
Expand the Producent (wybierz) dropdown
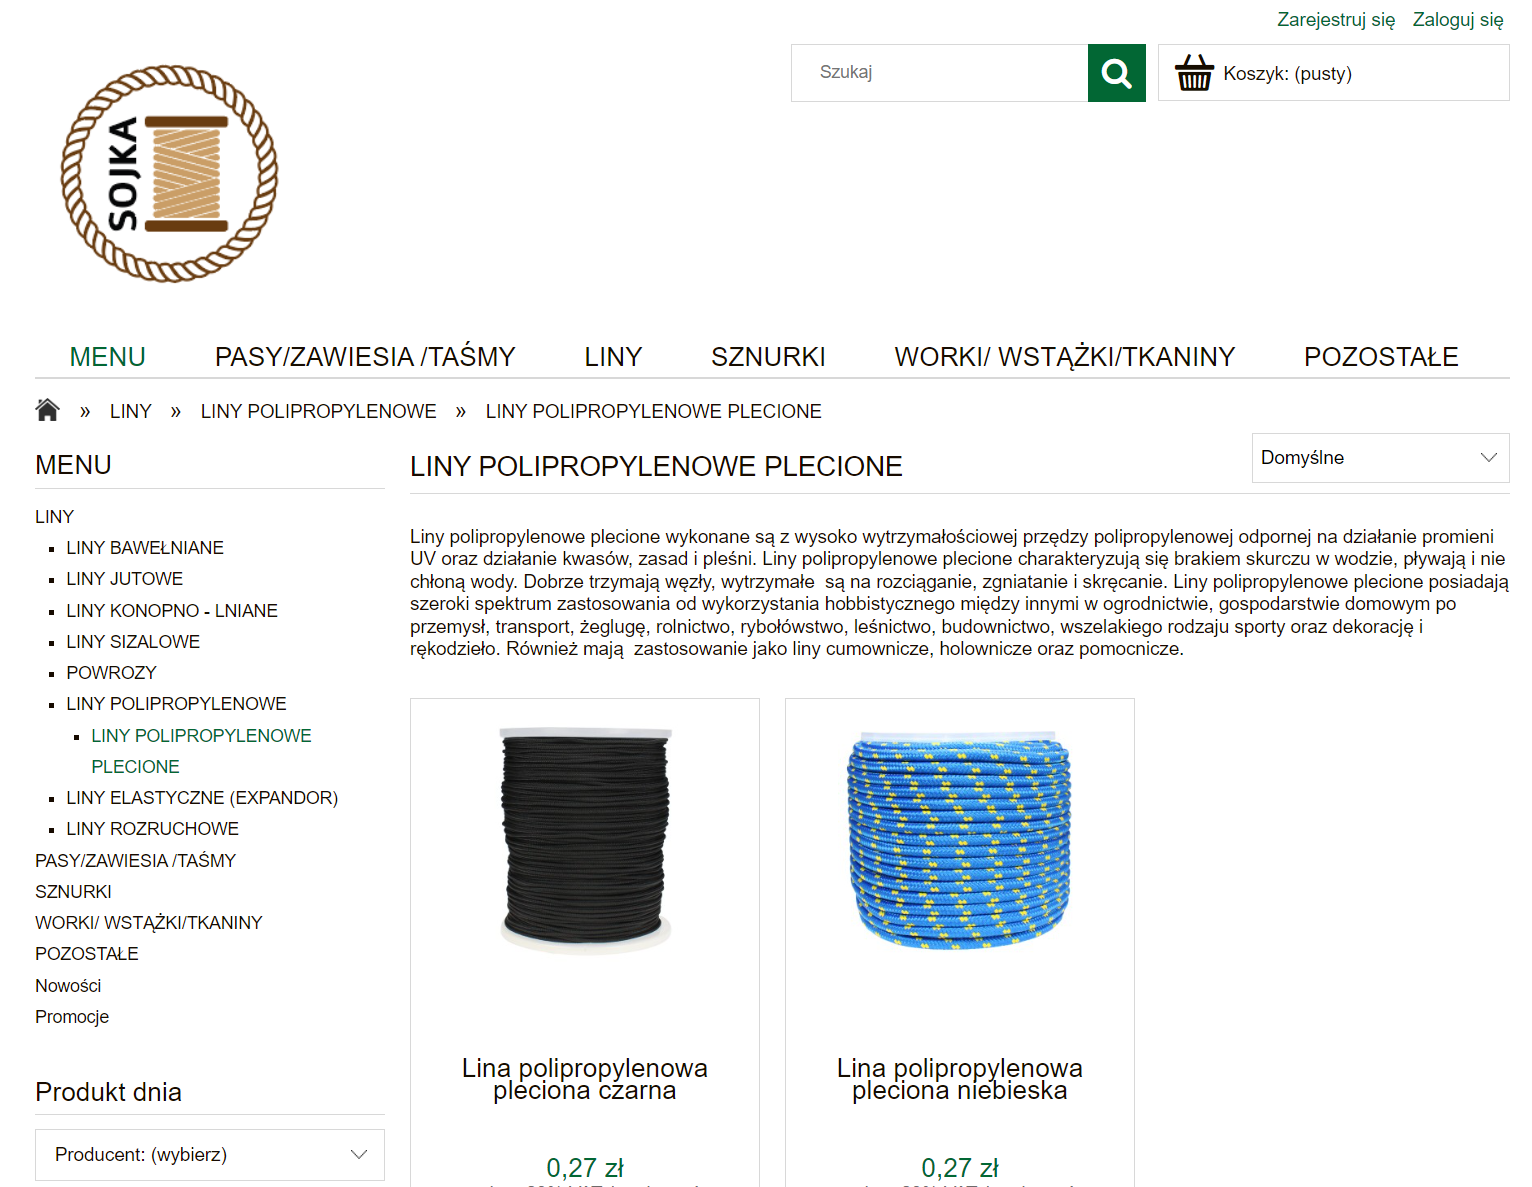coord(210,1155)
